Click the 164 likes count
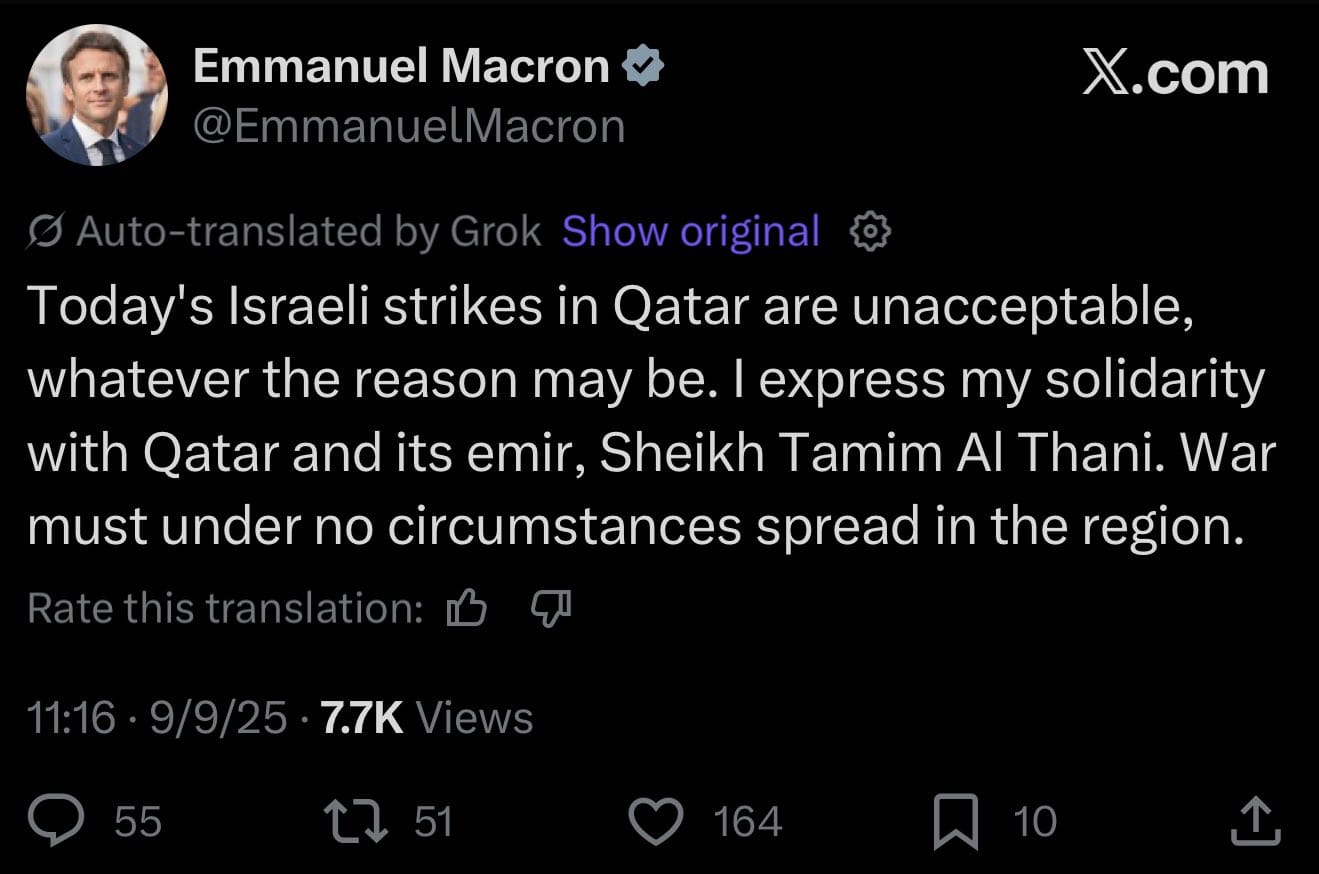 tap(747, 822)
